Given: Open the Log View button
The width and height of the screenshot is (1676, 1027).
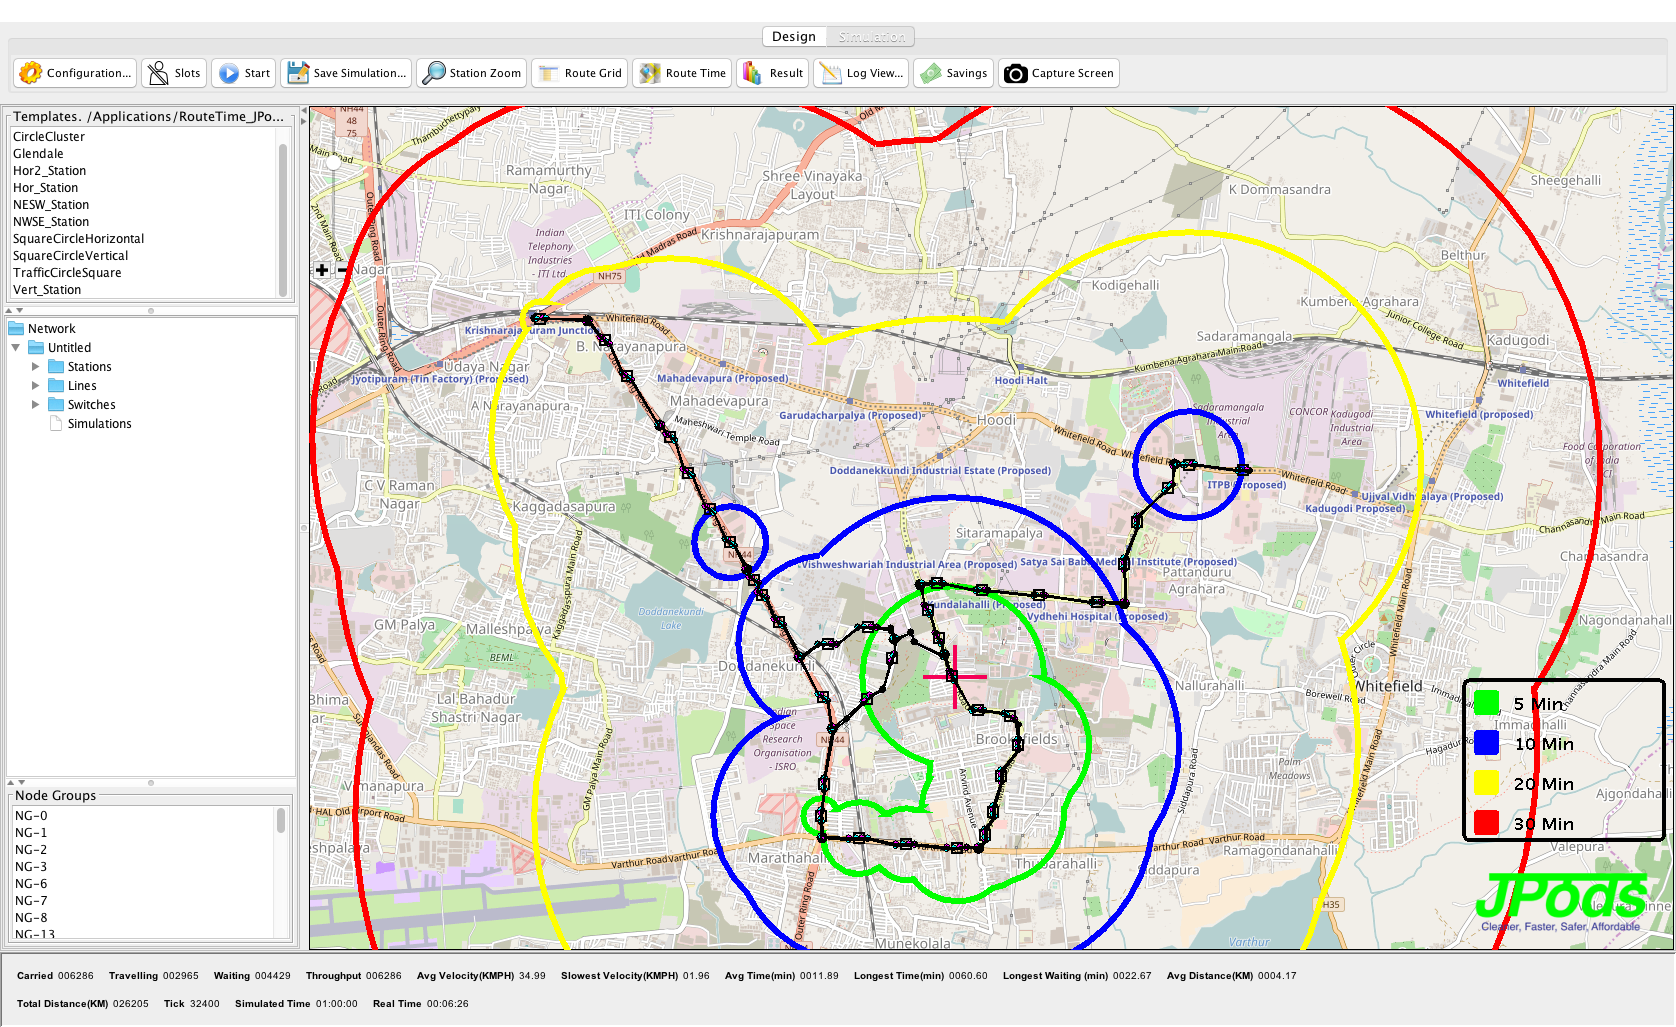Looking at the screenshot, I should pyautogui.click(x=830, y=73).
